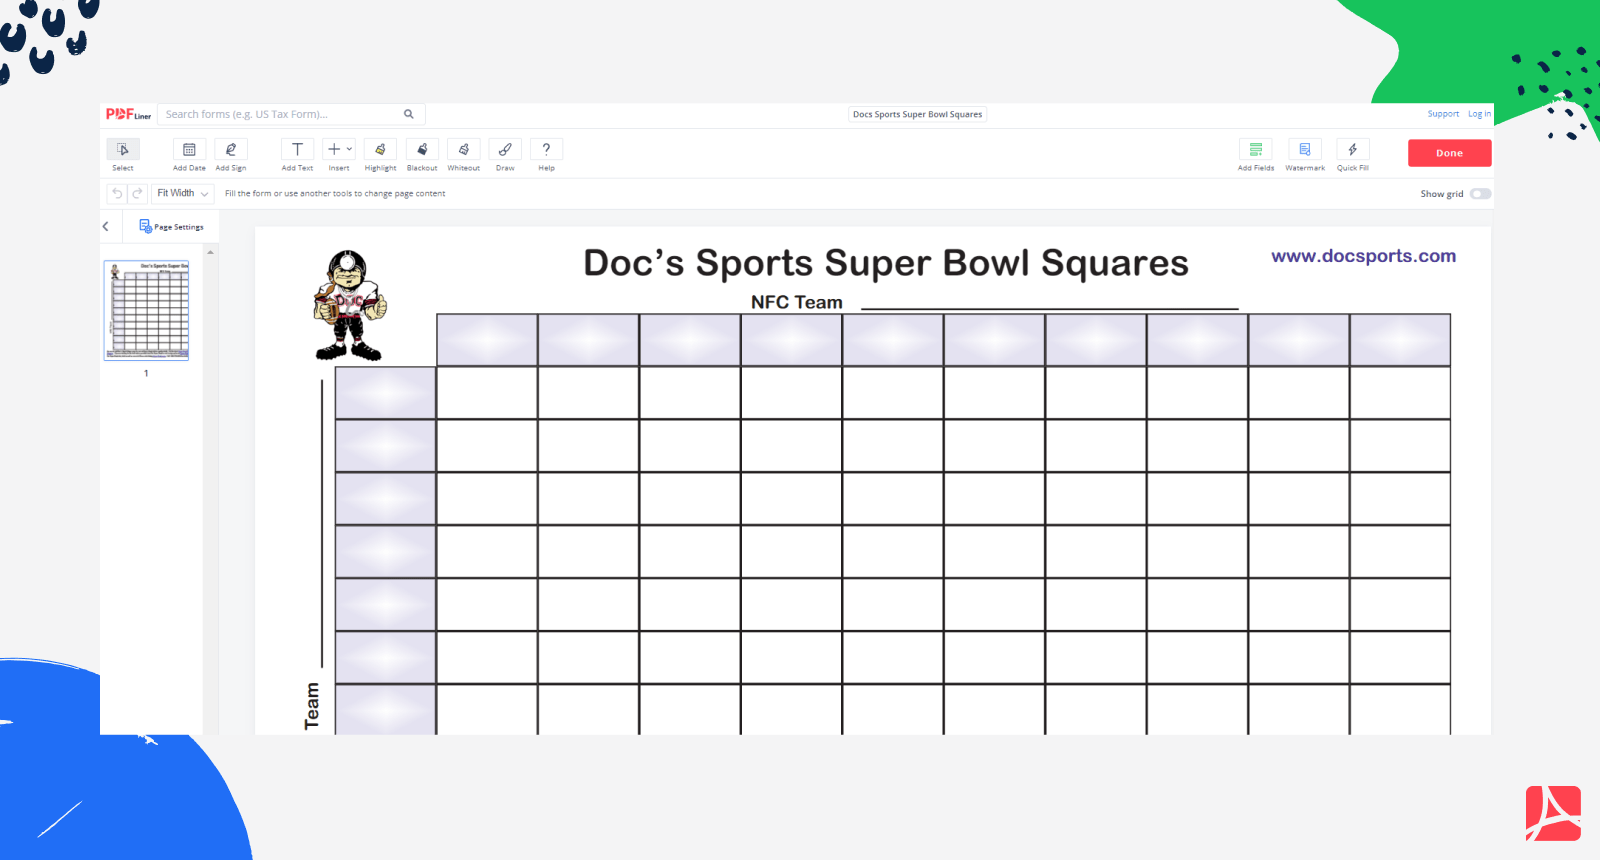Screen dimensions: 1600x860
Task: Click the red Done button
Action: point(1450,153)
